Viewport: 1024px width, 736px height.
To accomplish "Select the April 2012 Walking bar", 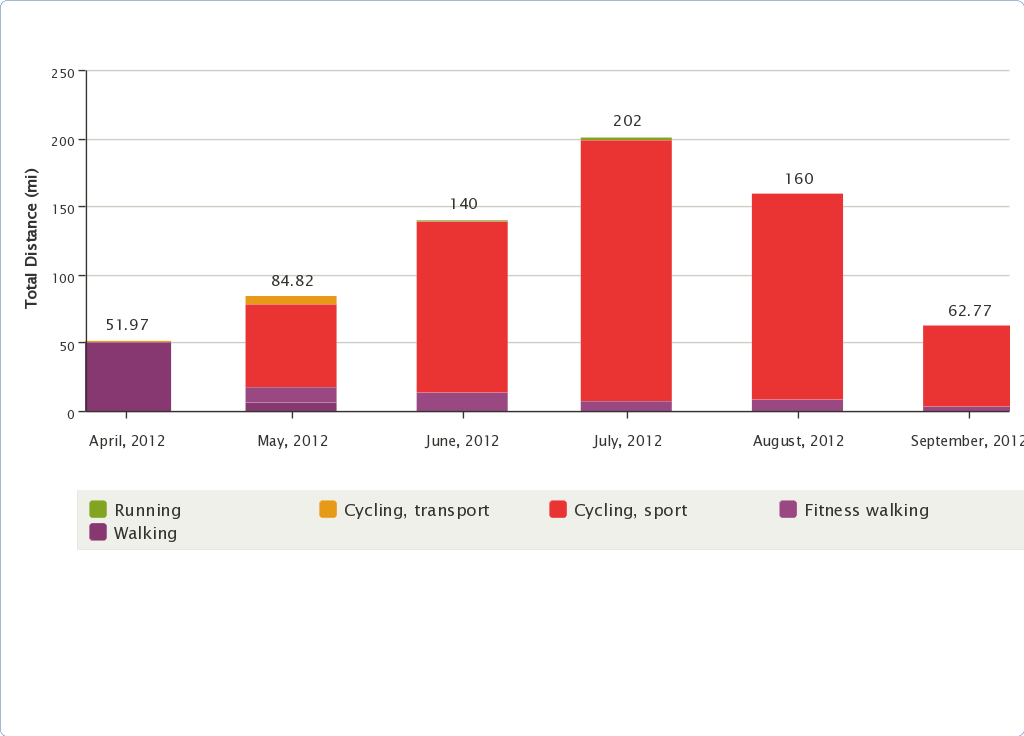I will 128,377.
